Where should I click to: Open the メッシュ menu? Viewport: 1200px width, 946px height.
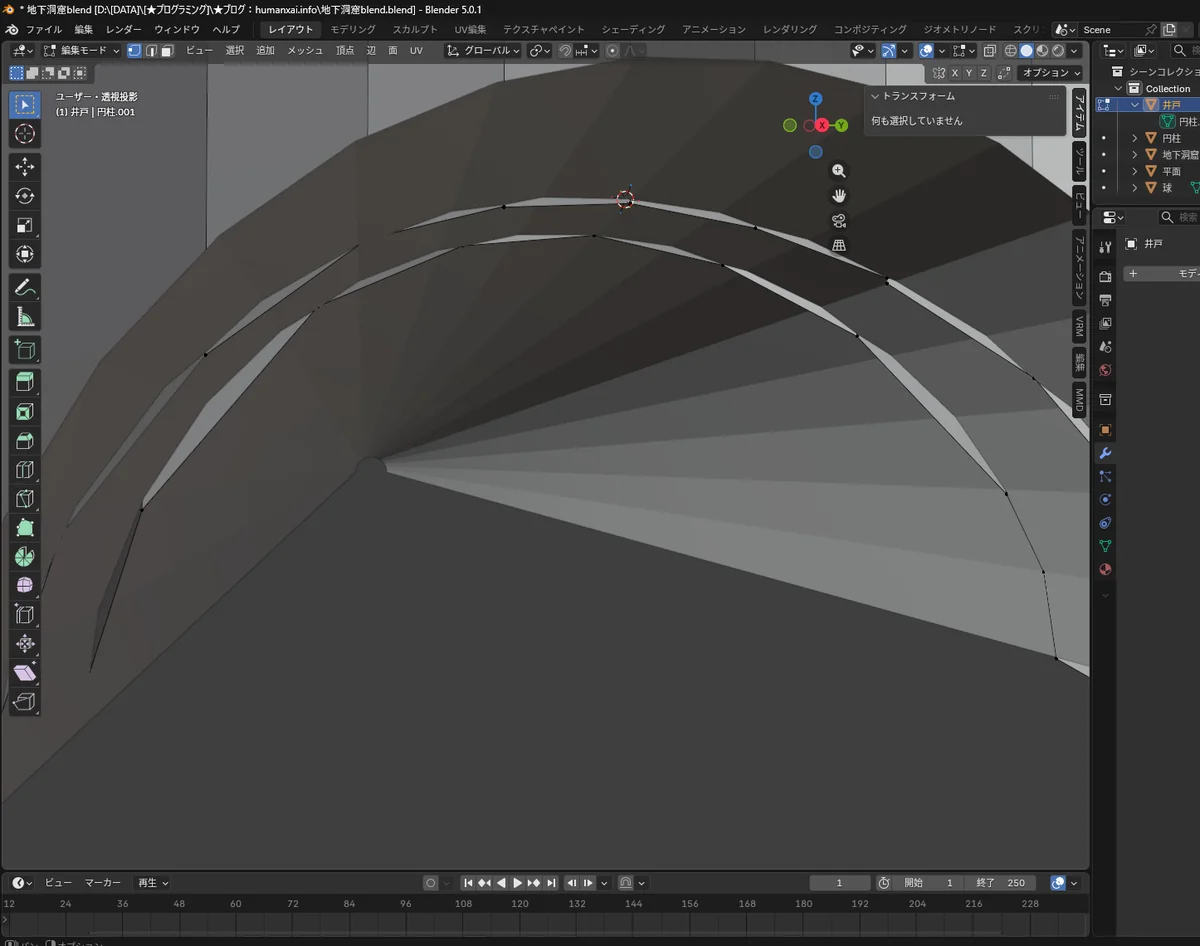(305, 50)
